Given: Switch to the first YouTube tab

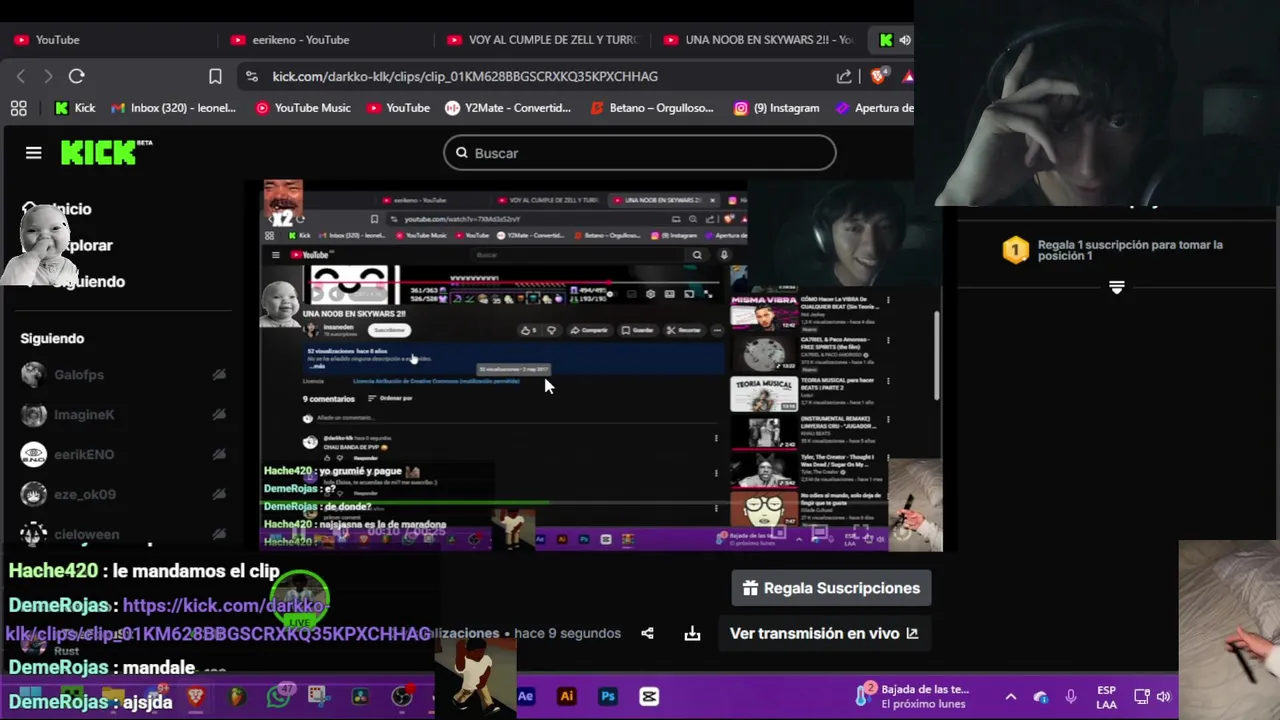Looking at the screenshot, I should pyautogui.click(x=110, y=40).
